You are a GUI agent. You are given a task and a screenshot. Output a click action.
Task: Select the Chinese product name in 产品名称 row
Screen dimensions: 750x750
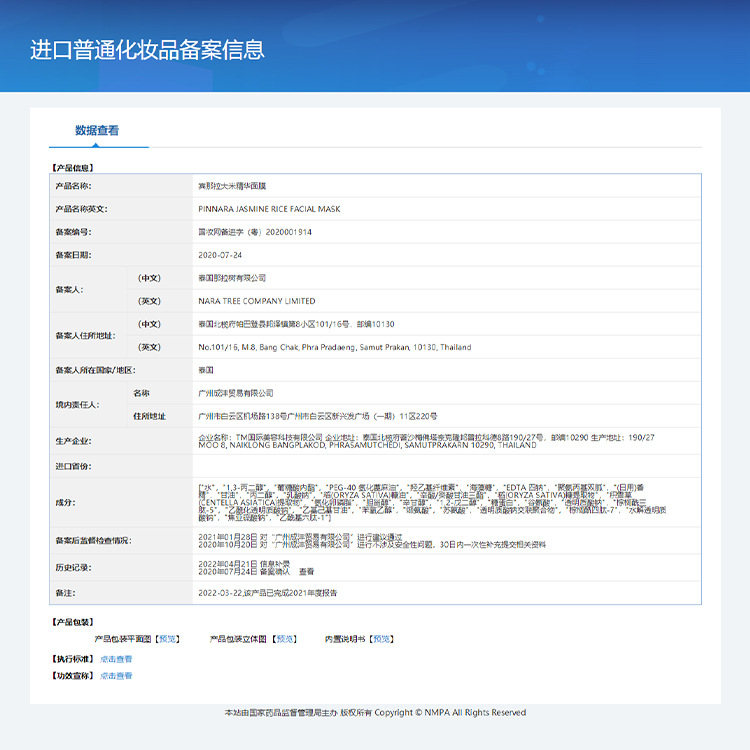232,186
